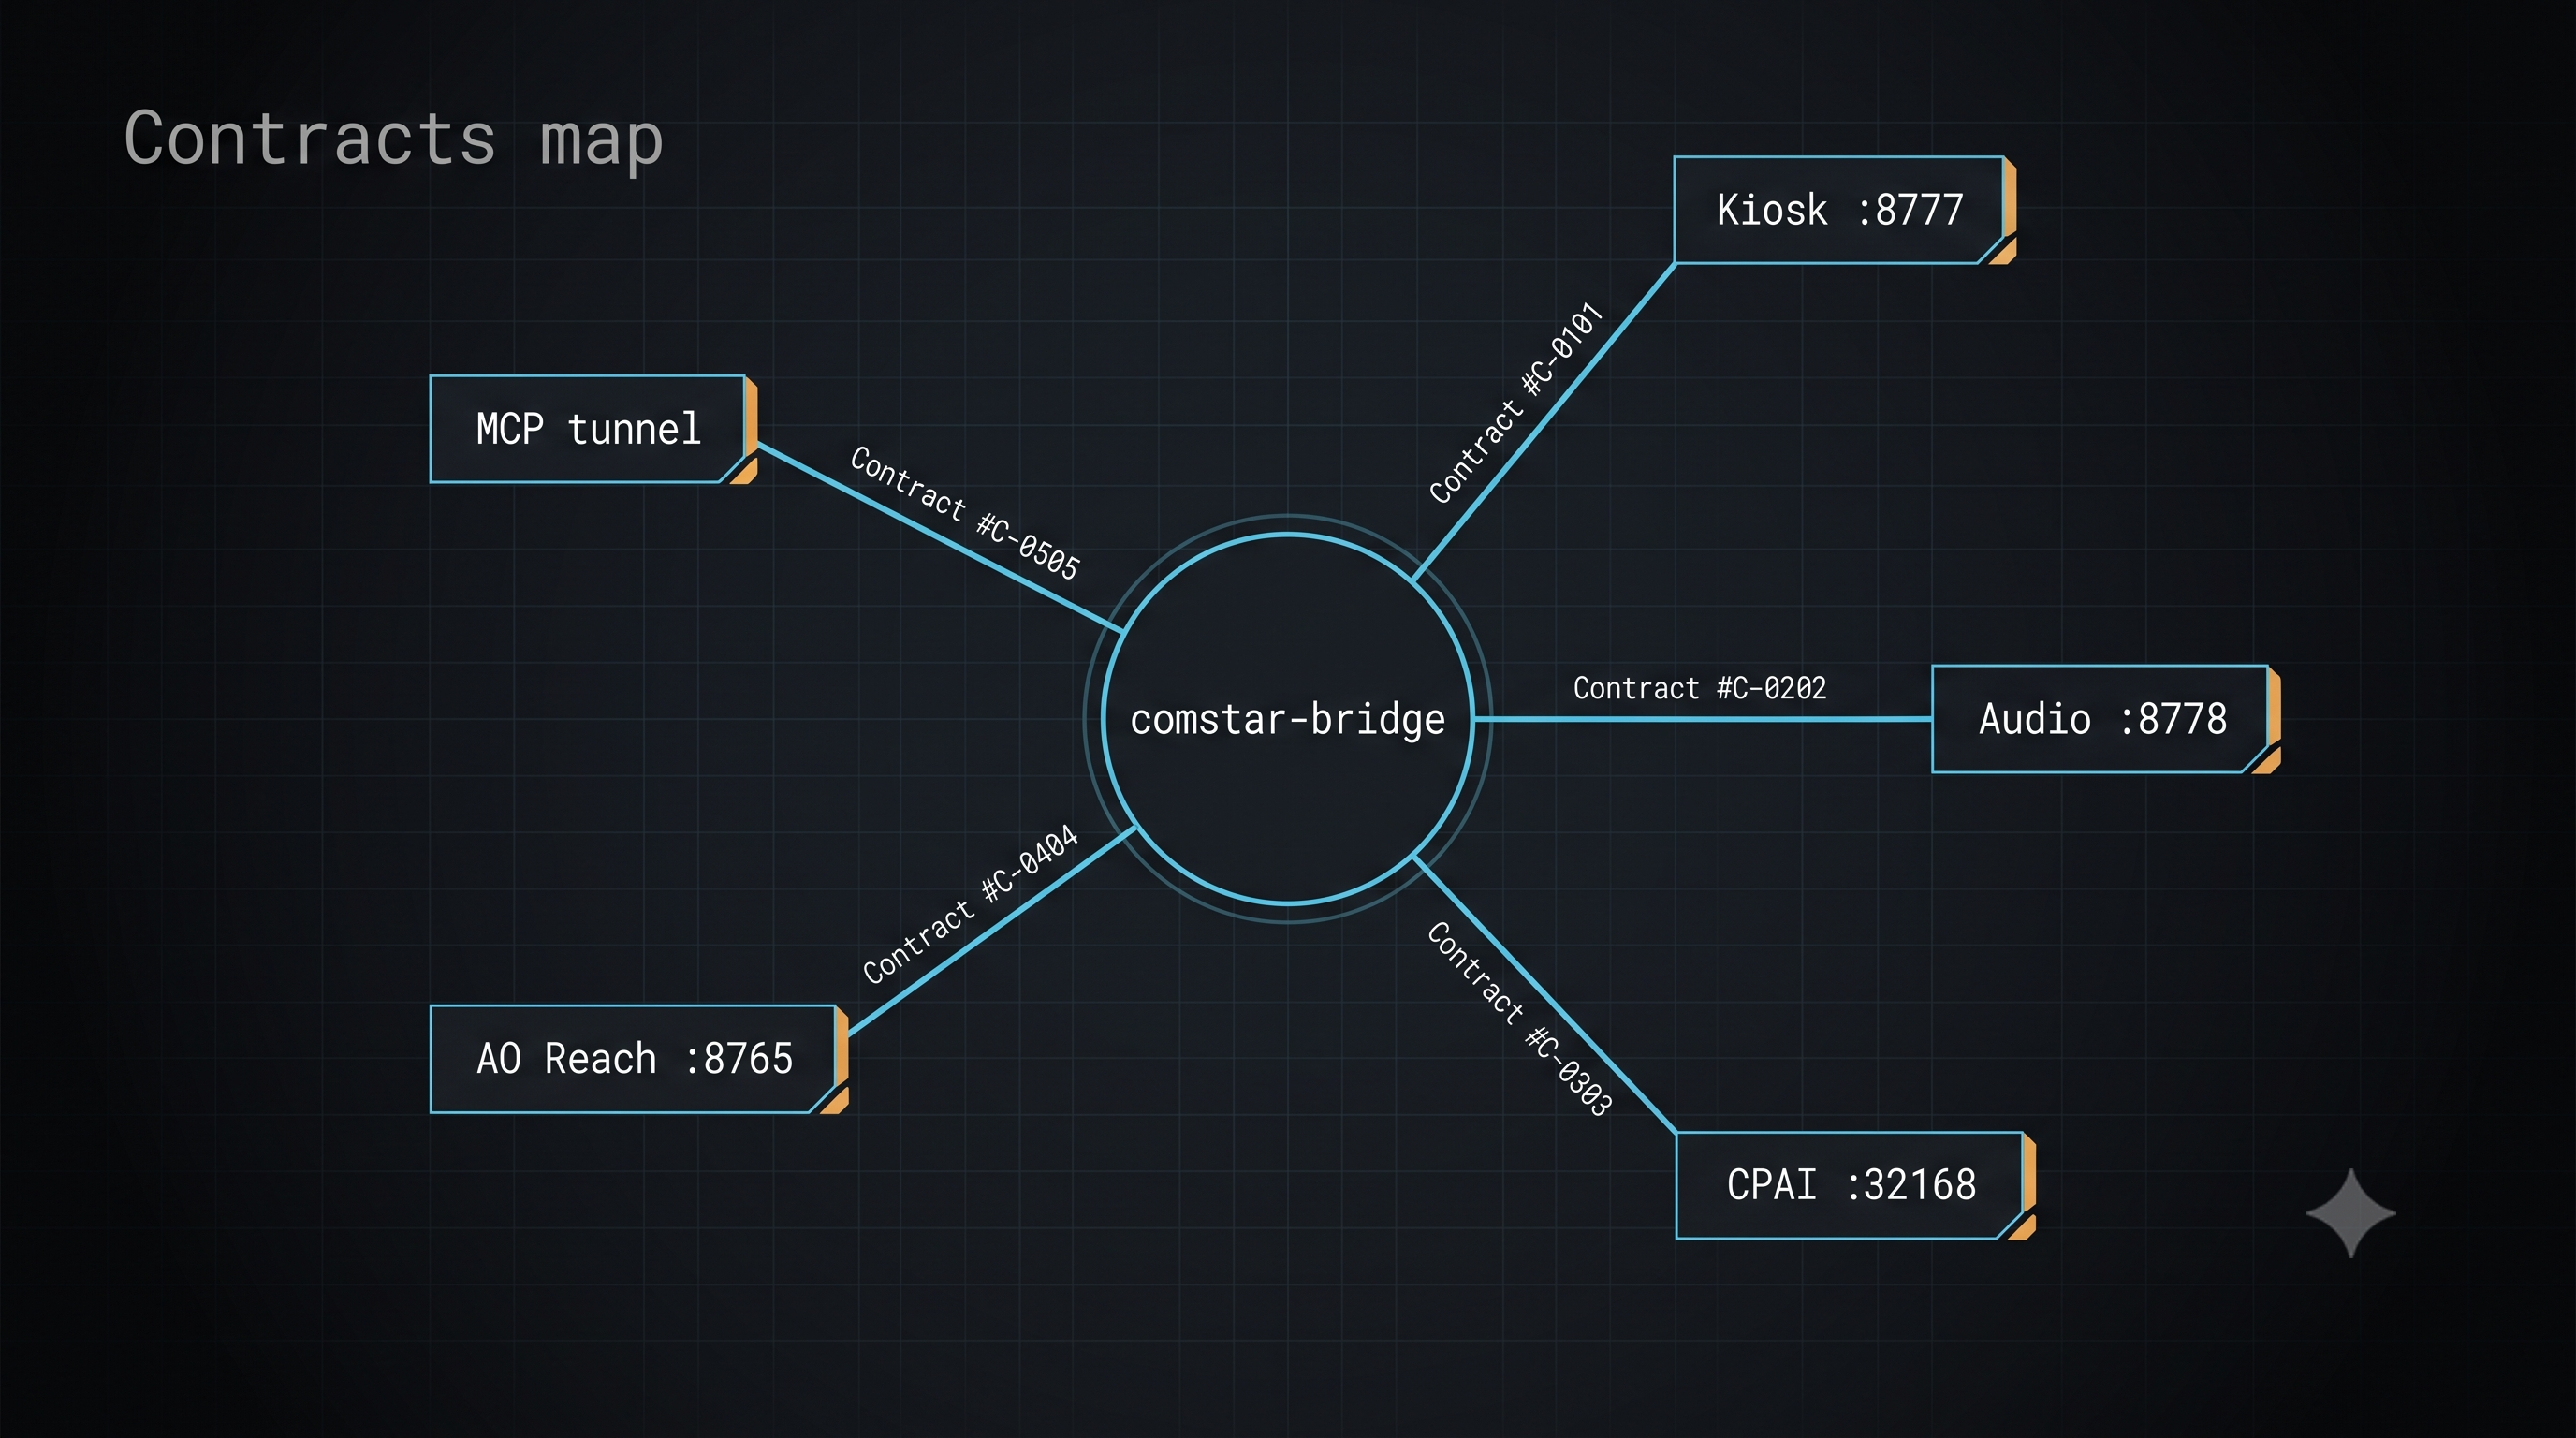The height and width of the screenshot is (1438, 2576).
Task: Select the CPAI :32168 node box
Action: pyautogui.click(x=1856, y=1186)
